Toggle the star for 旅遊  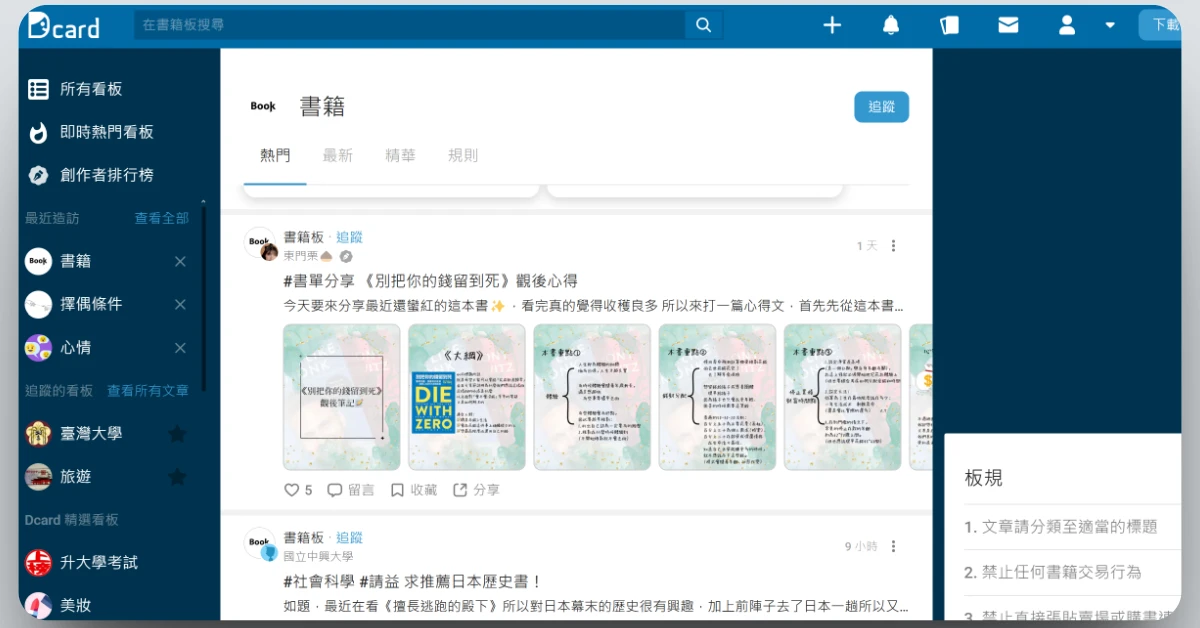click(177, 477)
